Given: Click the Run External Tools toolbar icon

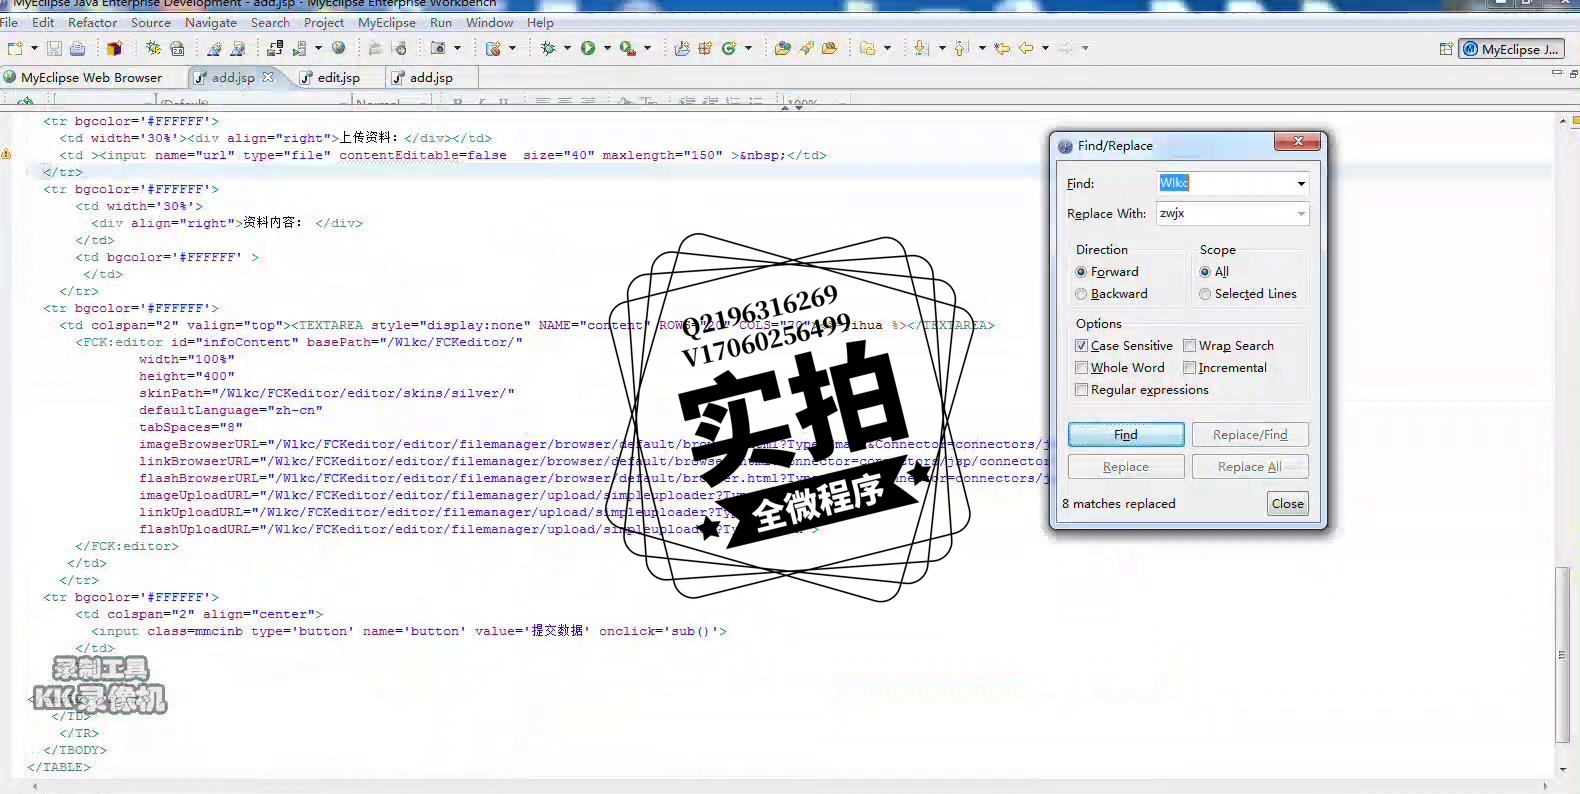Looking at the screenshot, I should click(x=628, y=48).
